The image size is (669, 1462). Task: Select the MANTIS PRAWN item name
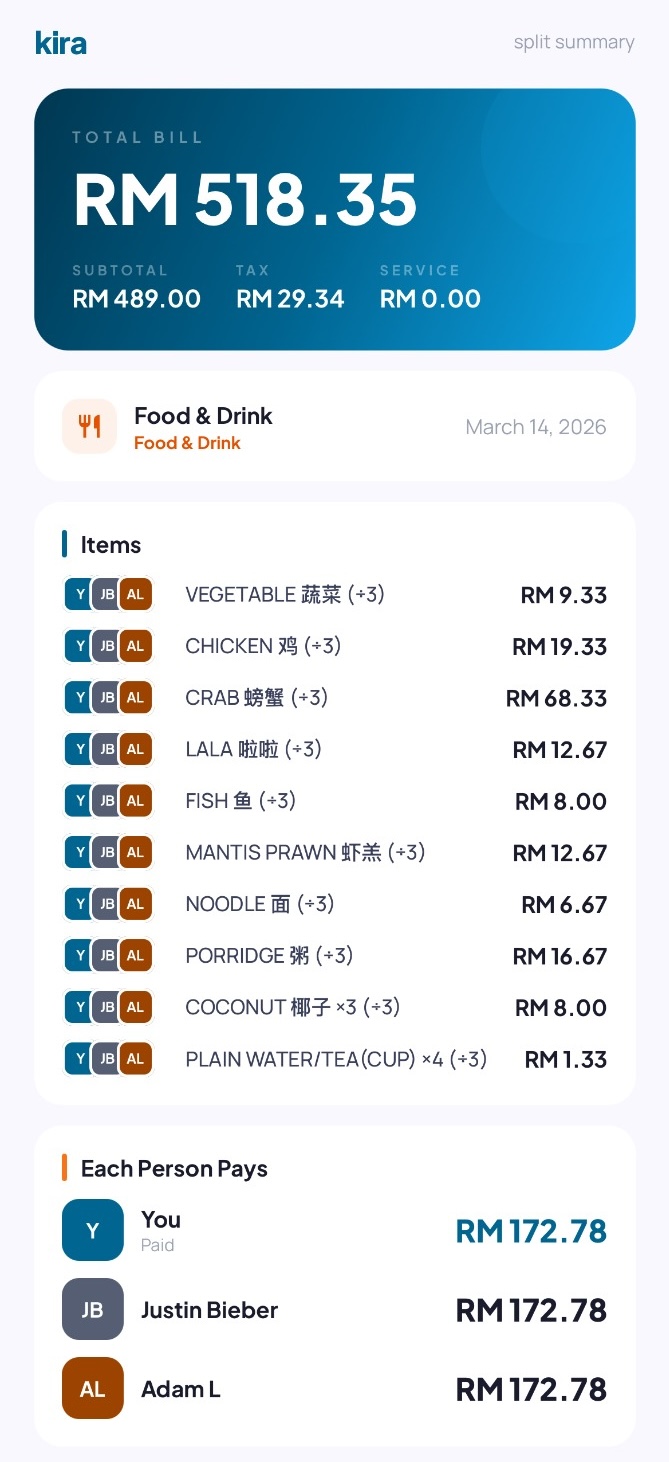click(305, 852)
